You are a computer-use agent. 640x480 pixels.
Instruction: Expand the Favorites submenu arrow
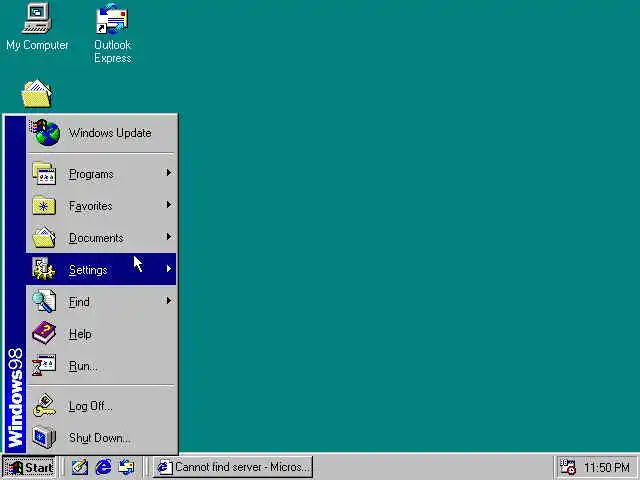(168, 204)
